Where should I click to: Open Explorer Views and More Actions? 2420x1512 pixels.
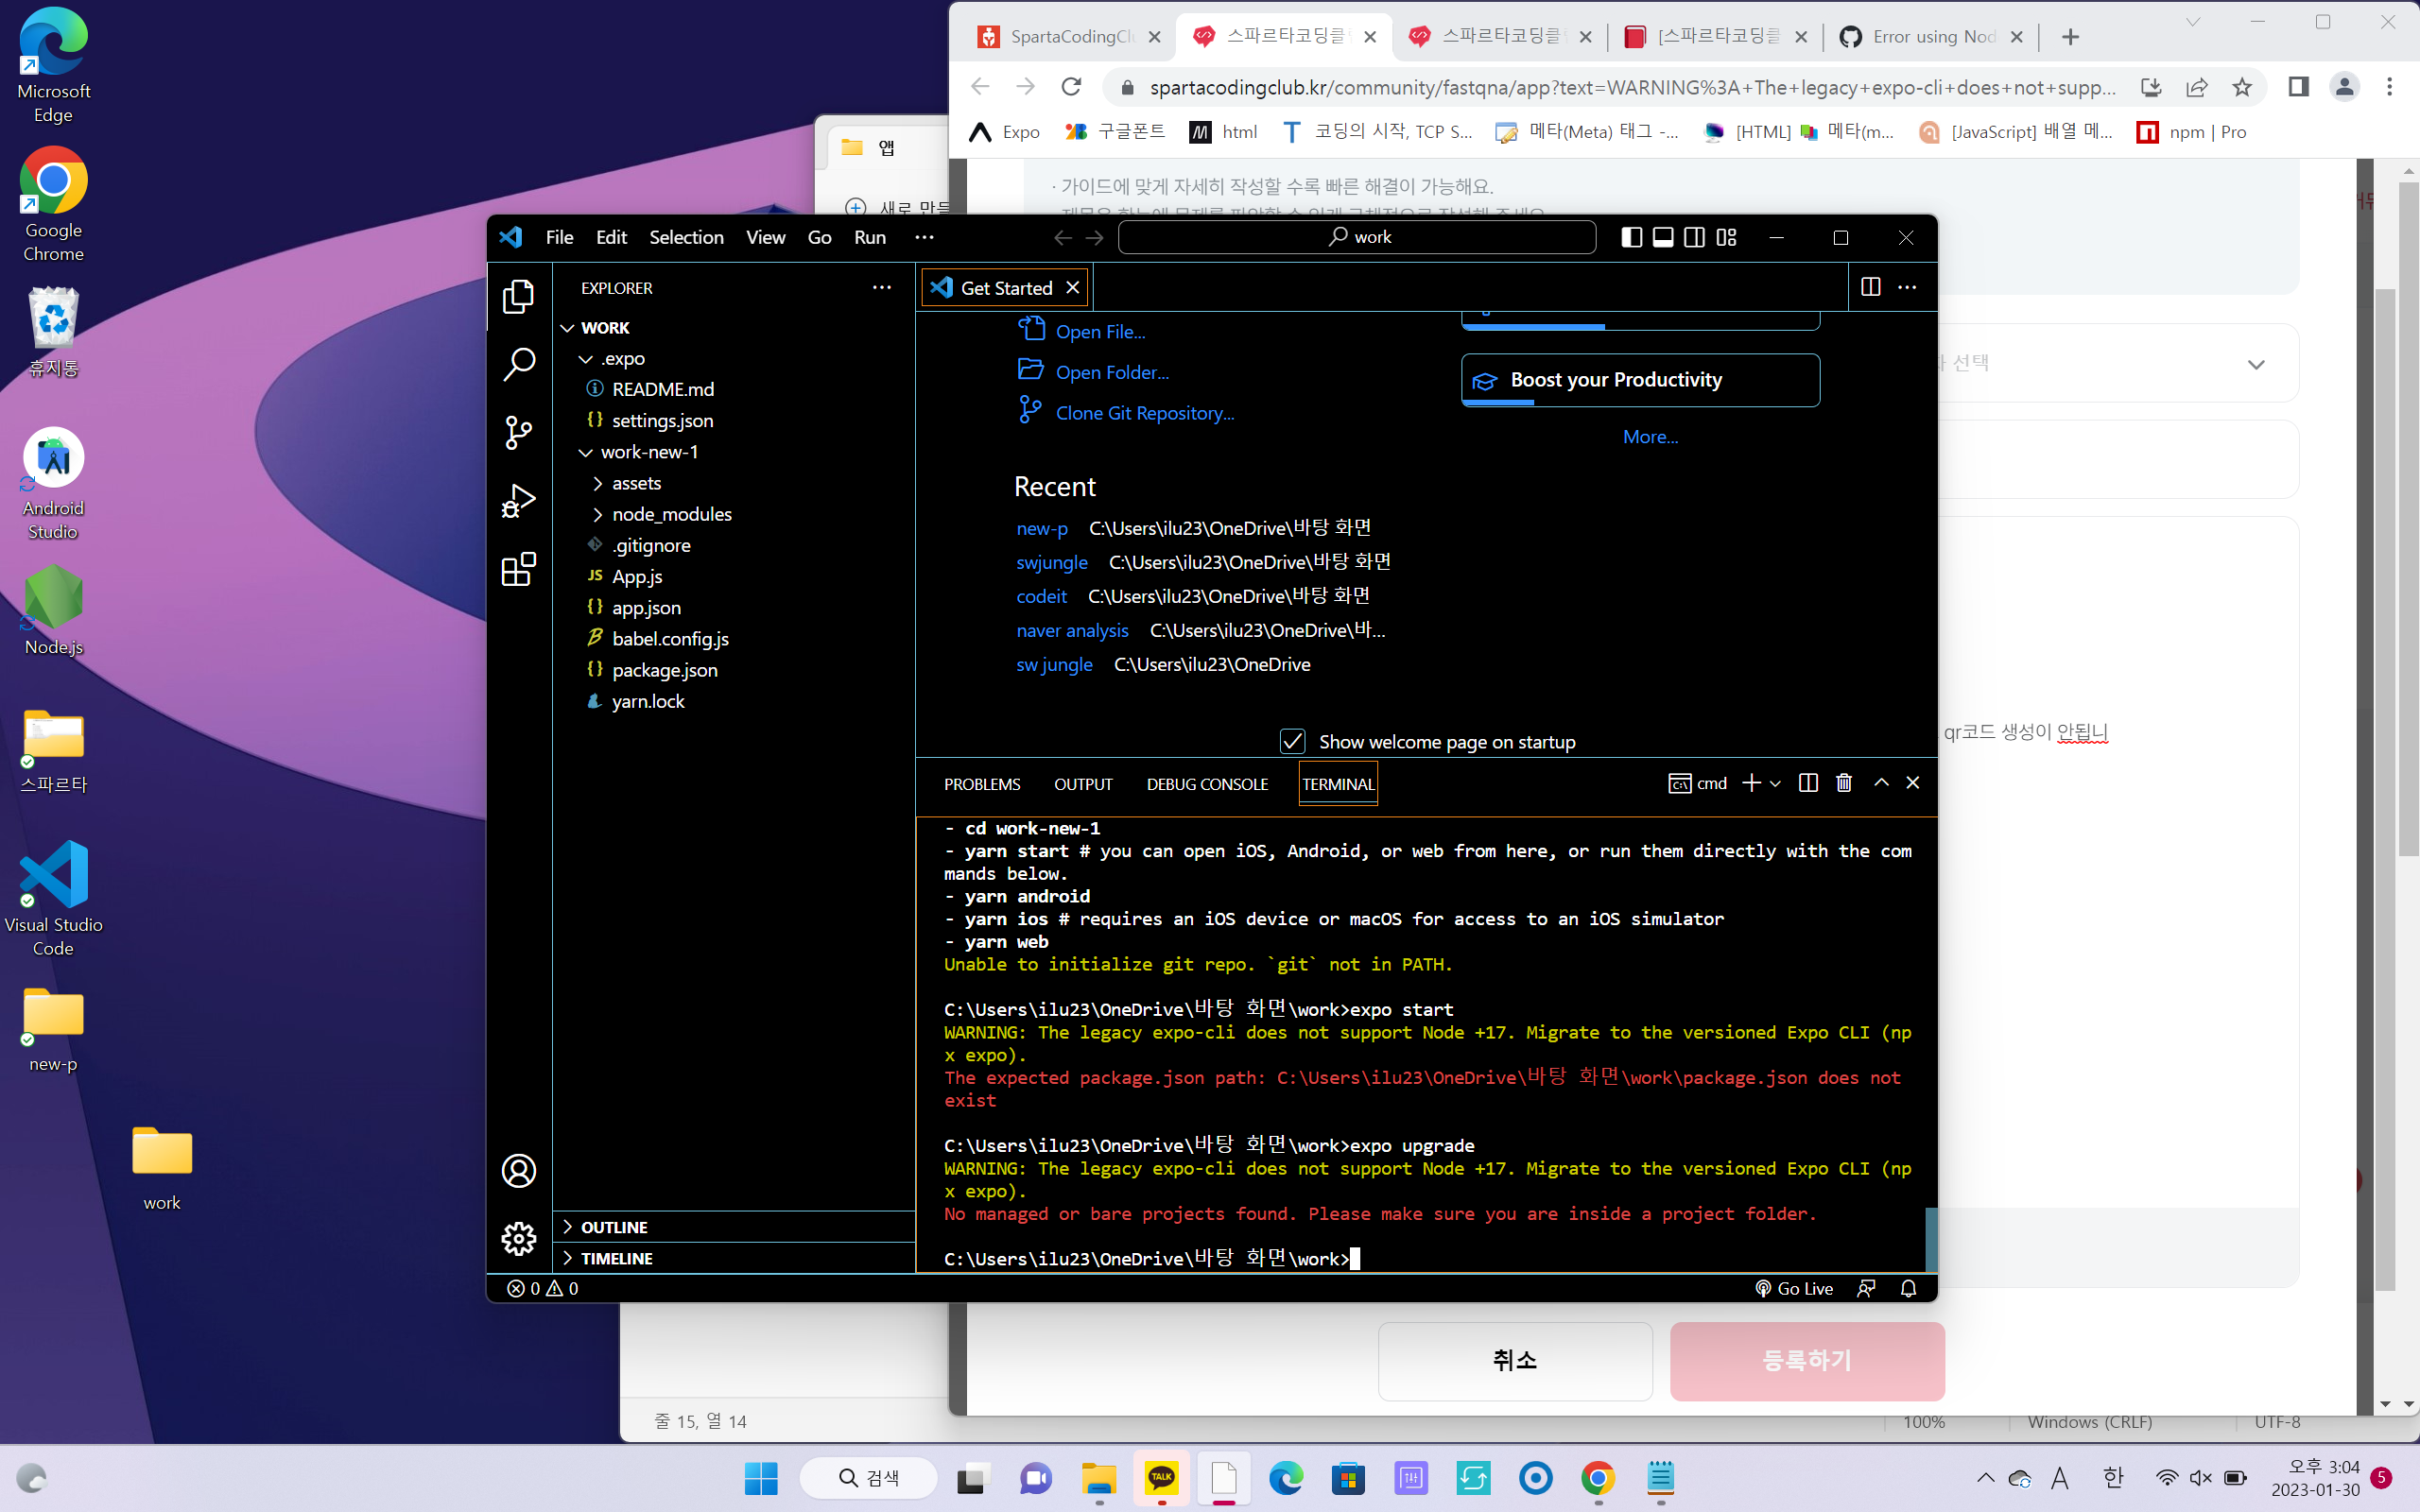[x=881, y=287]
